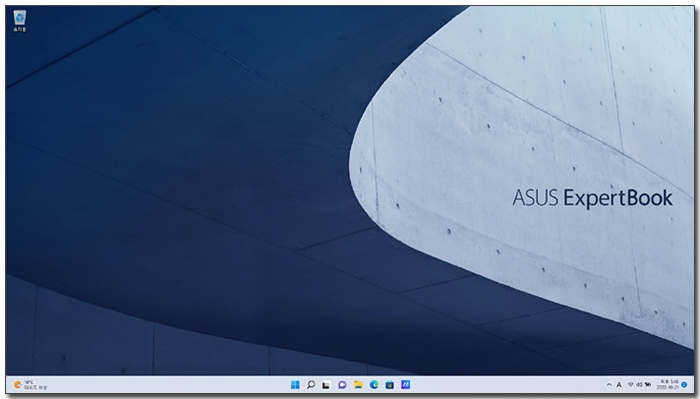
Task: Select the Recycle Bin desktop icon
Action: tap(20, 21)
